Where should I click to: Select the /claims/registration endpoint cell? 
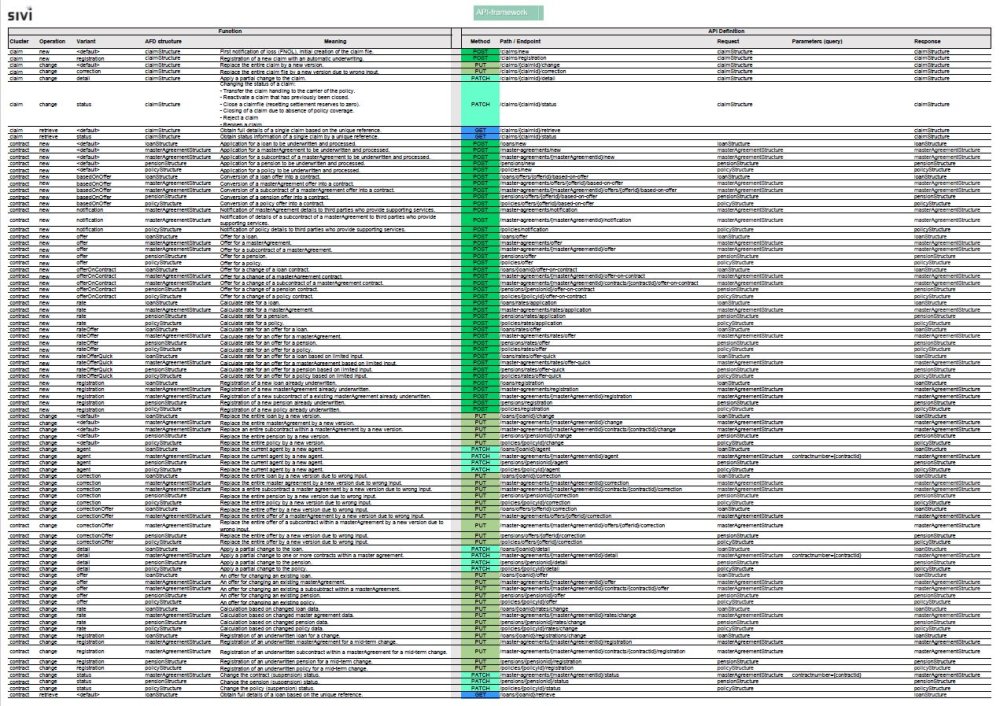[523, 58]
